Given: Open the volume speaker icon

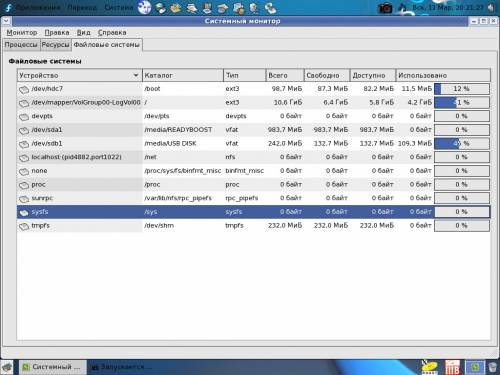Looking at the screenshot, I should (491, 7).
